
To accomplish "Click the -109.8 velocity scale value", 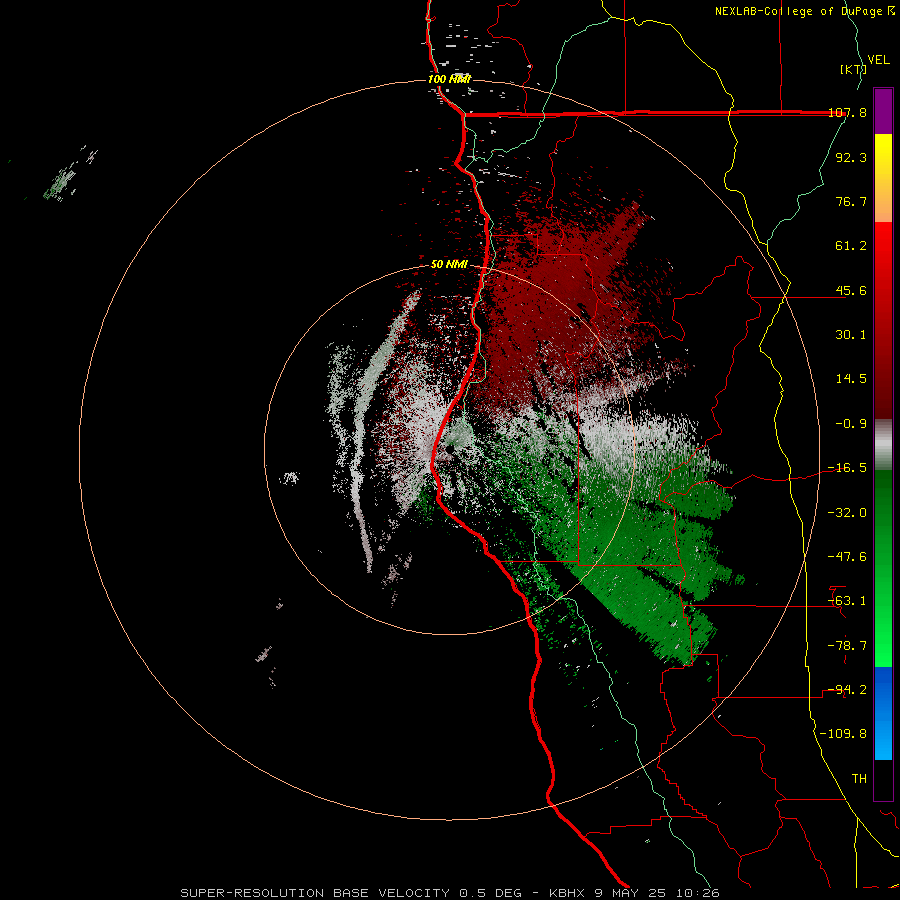I will [843, 734].
